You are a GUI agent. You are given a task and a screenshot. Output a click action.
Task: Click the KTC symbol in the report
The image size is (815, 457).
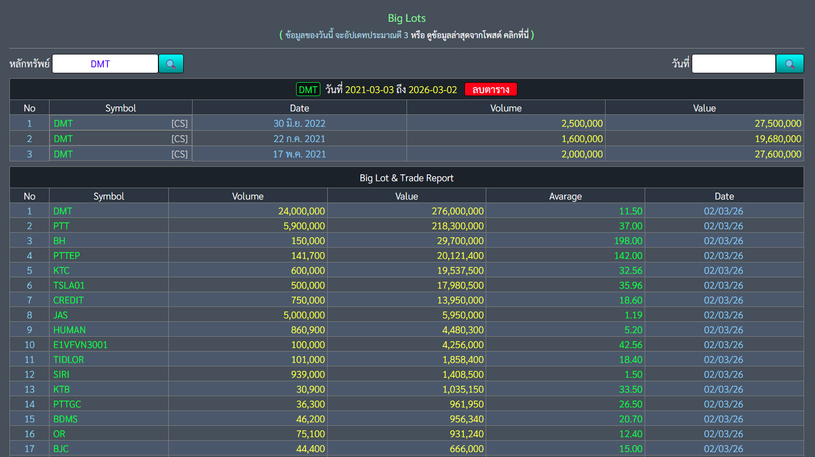tap(62, 270)
